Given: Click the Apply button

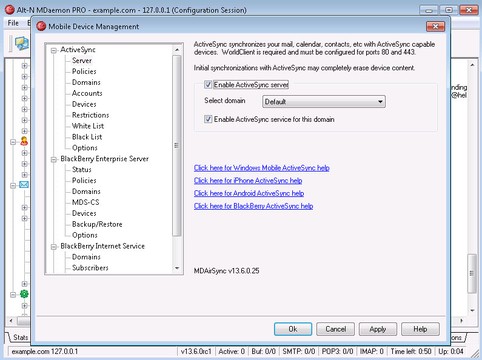Looking at the screenshot, I should point(378,329).
